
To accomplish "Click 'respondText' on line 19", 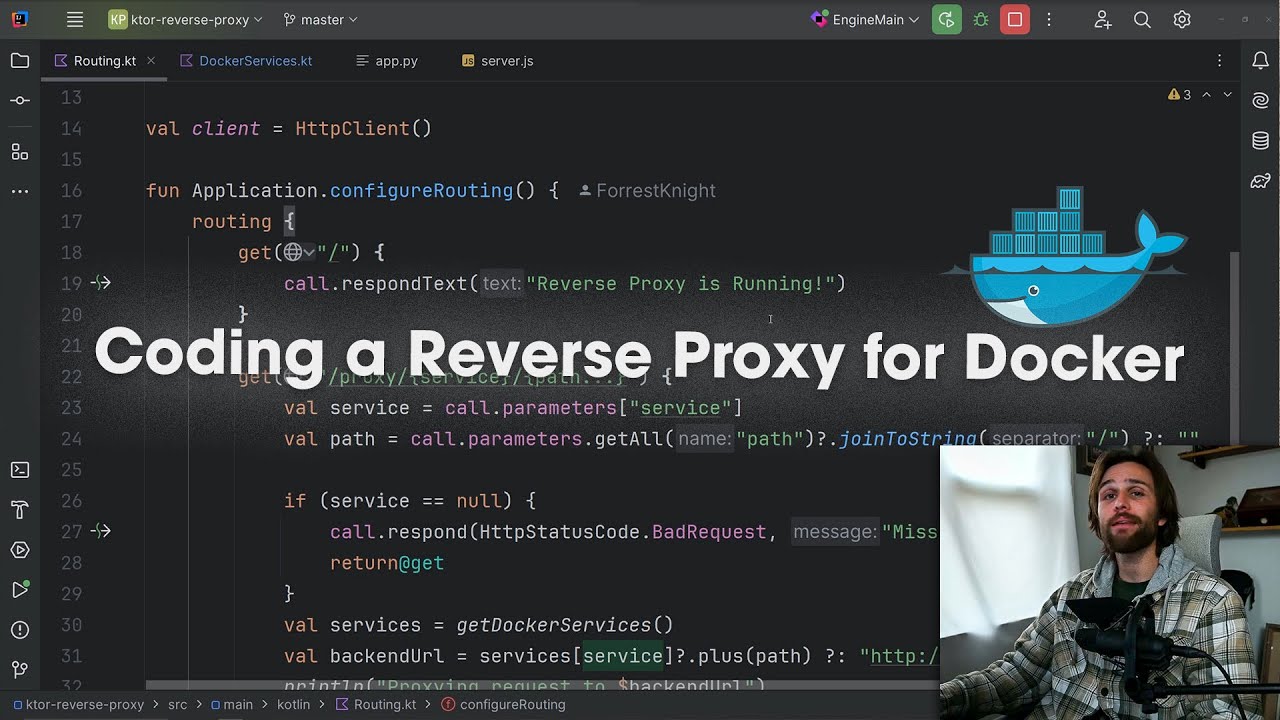I will [x=404, y=284].
